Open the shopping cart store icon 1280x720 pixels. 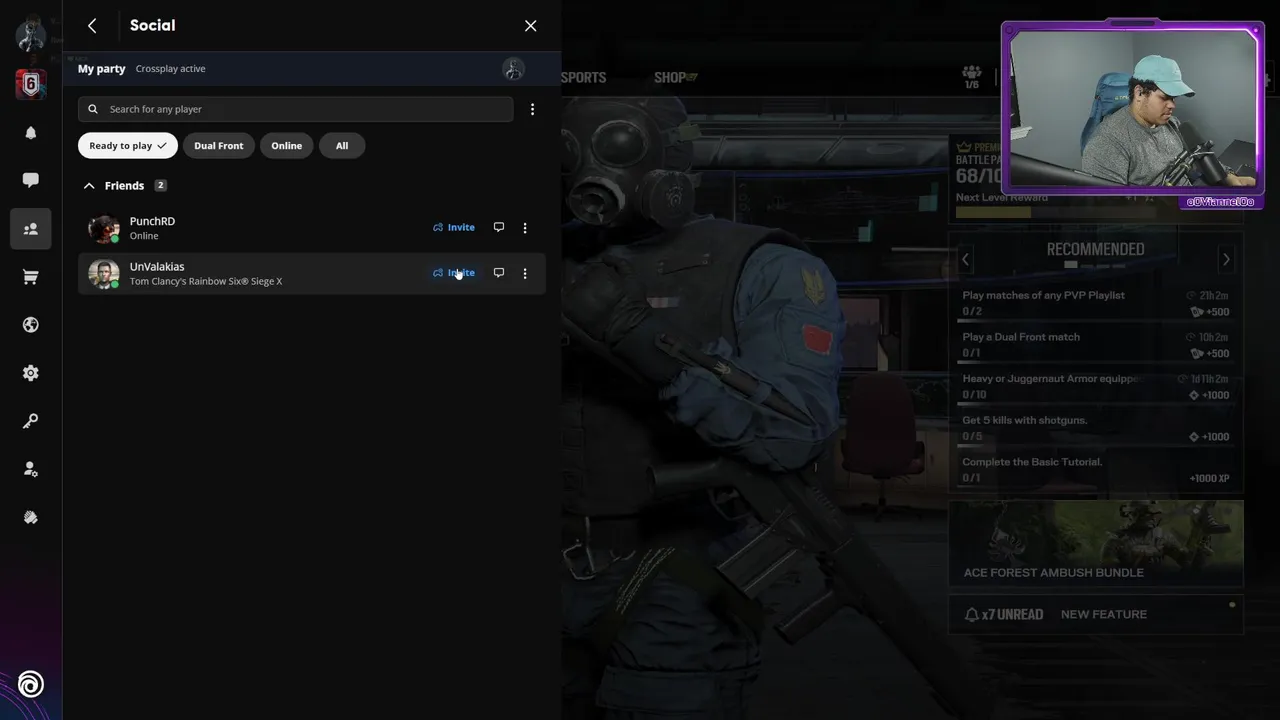pyautogui.click(x=31, y=277)
